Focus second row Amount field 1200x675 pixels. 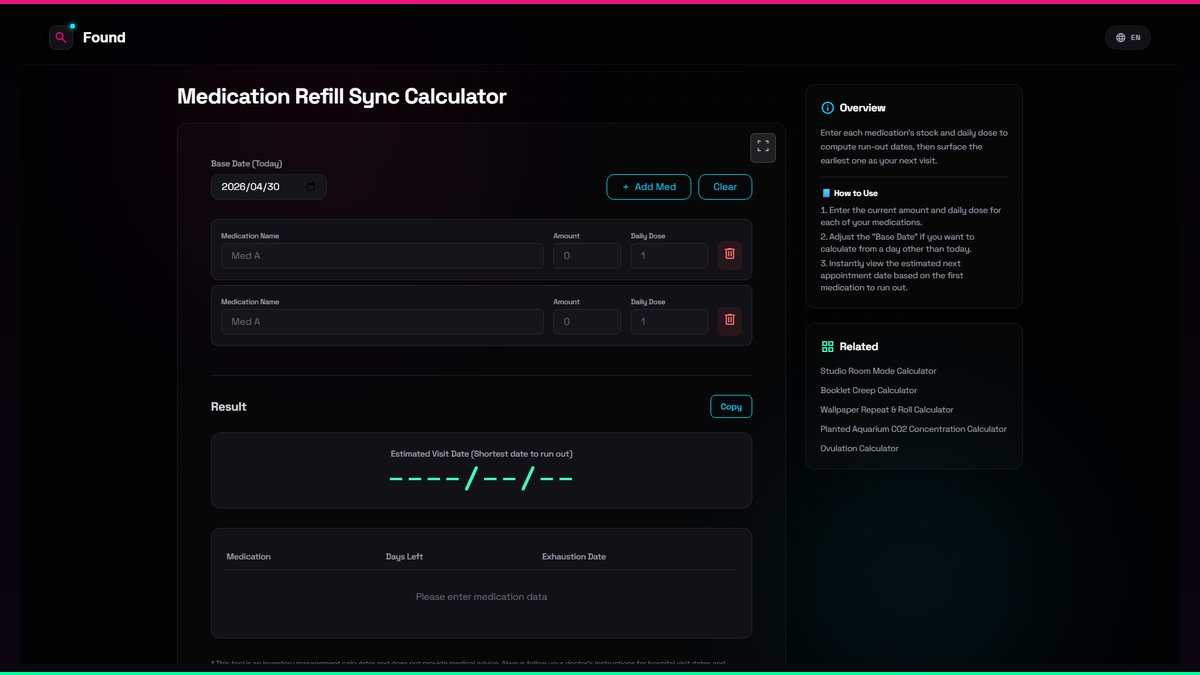pyautogui.click(x=587, y=322)
